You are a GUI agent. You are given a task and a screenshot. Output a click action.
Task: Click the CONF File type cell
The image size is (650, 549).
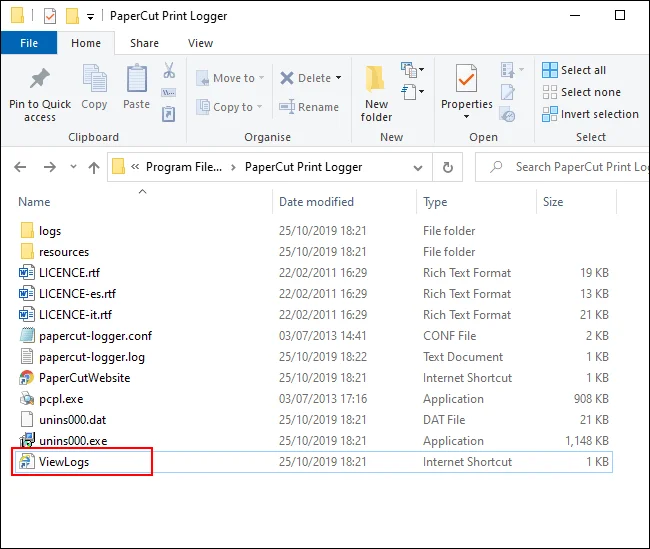point(449,336)
